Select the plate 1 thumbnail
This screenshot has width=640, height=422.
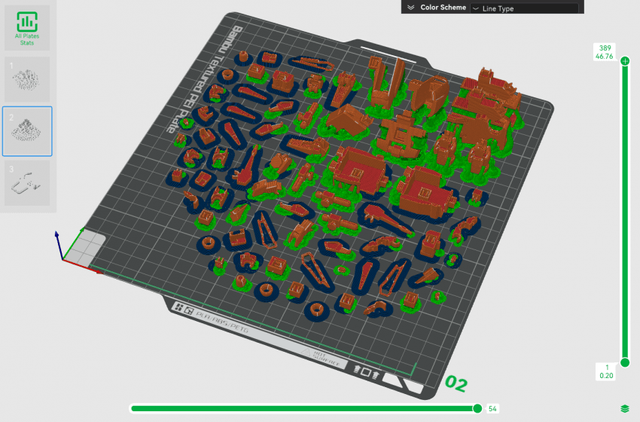tap(28, 77)
